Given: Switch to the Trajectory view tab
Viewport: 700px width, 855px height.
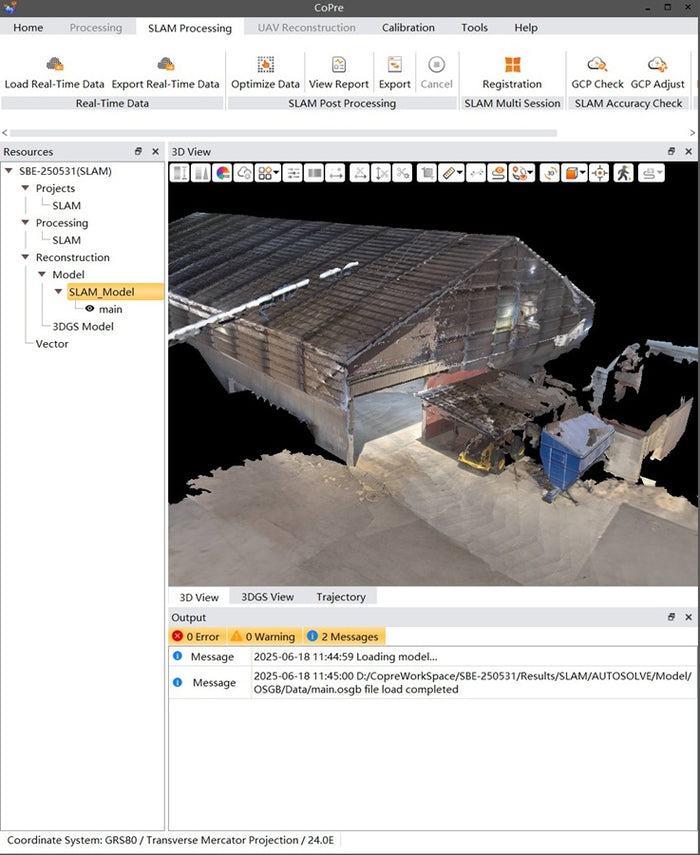Looking at the screenshot, I should click(341, 597).
